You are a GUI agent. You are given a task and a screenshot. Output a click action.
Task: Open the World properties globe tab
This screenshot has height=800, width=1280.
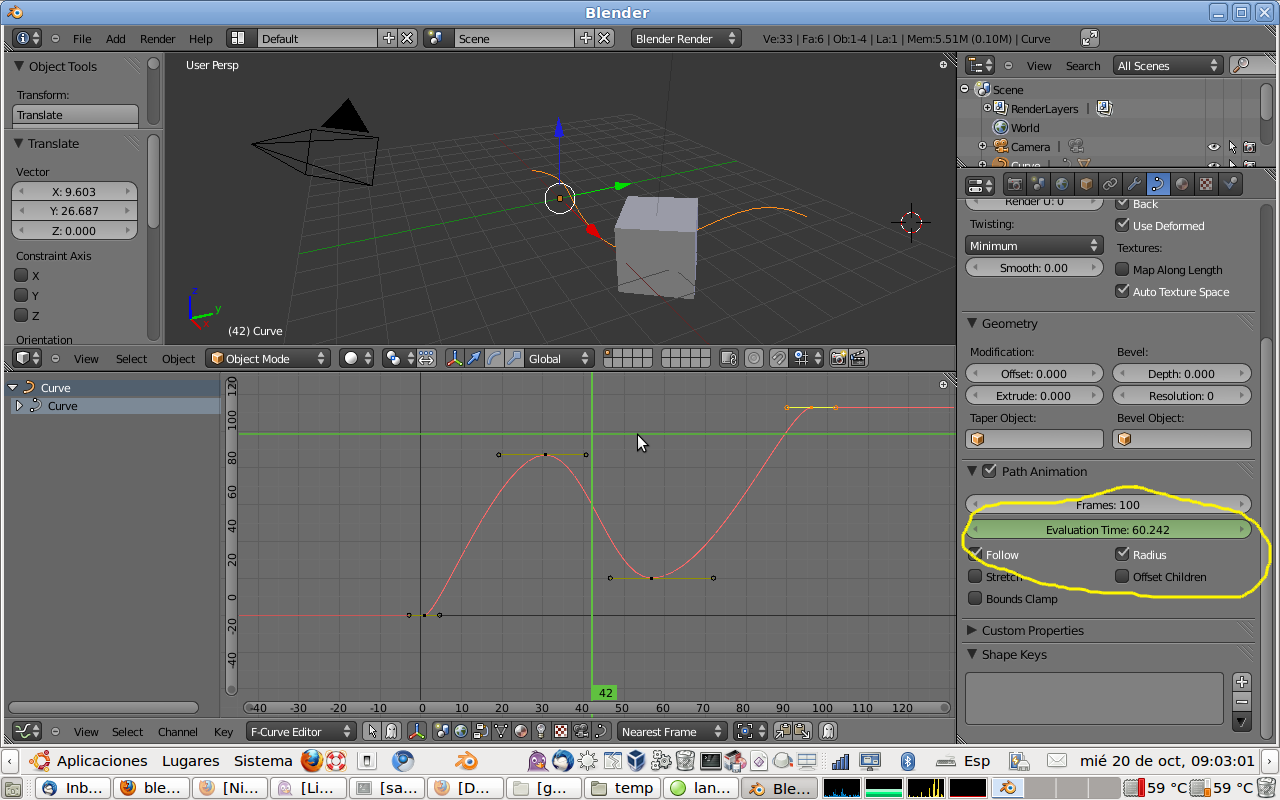point(1062,184)
